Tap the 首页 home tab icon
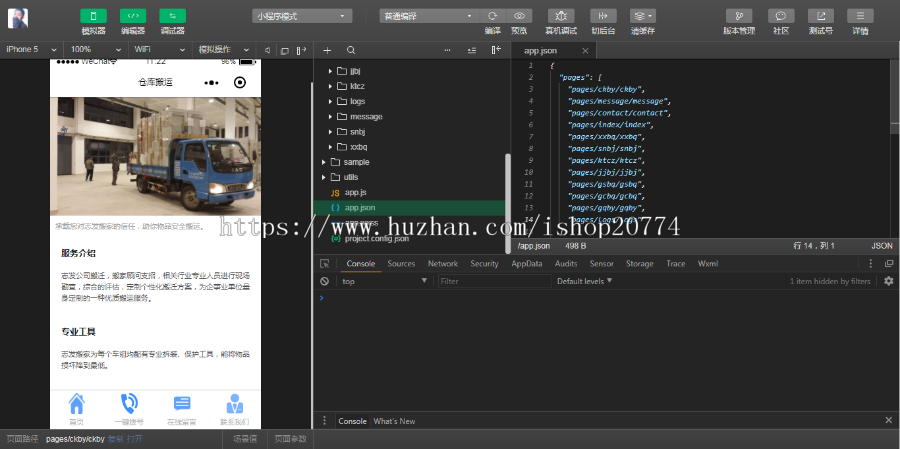The width and height of the screenshot is (900, 449). click(x=76, y=404)
